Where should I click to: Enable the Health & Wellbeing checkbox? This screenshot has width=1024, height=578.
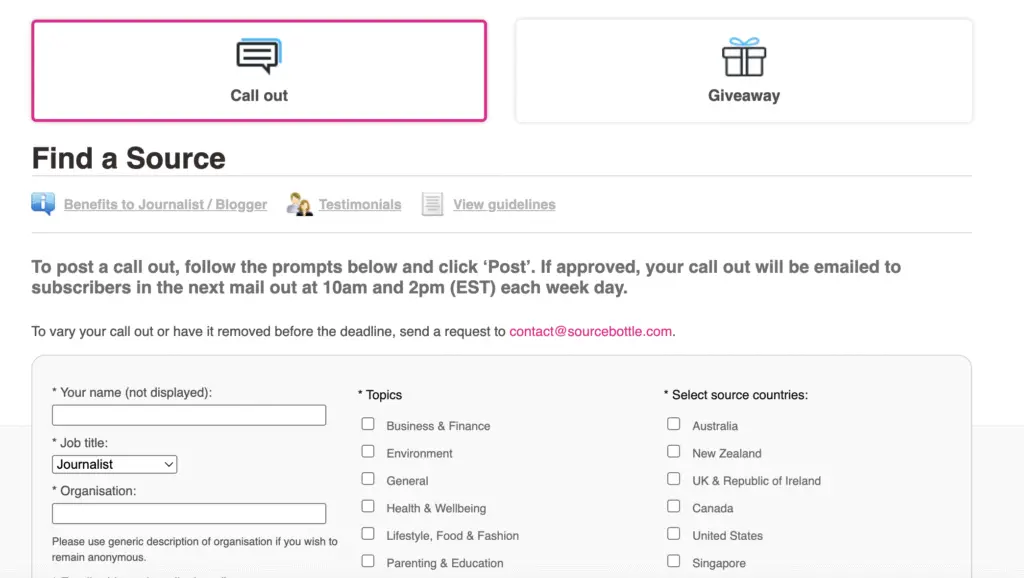tap(368, 507)
